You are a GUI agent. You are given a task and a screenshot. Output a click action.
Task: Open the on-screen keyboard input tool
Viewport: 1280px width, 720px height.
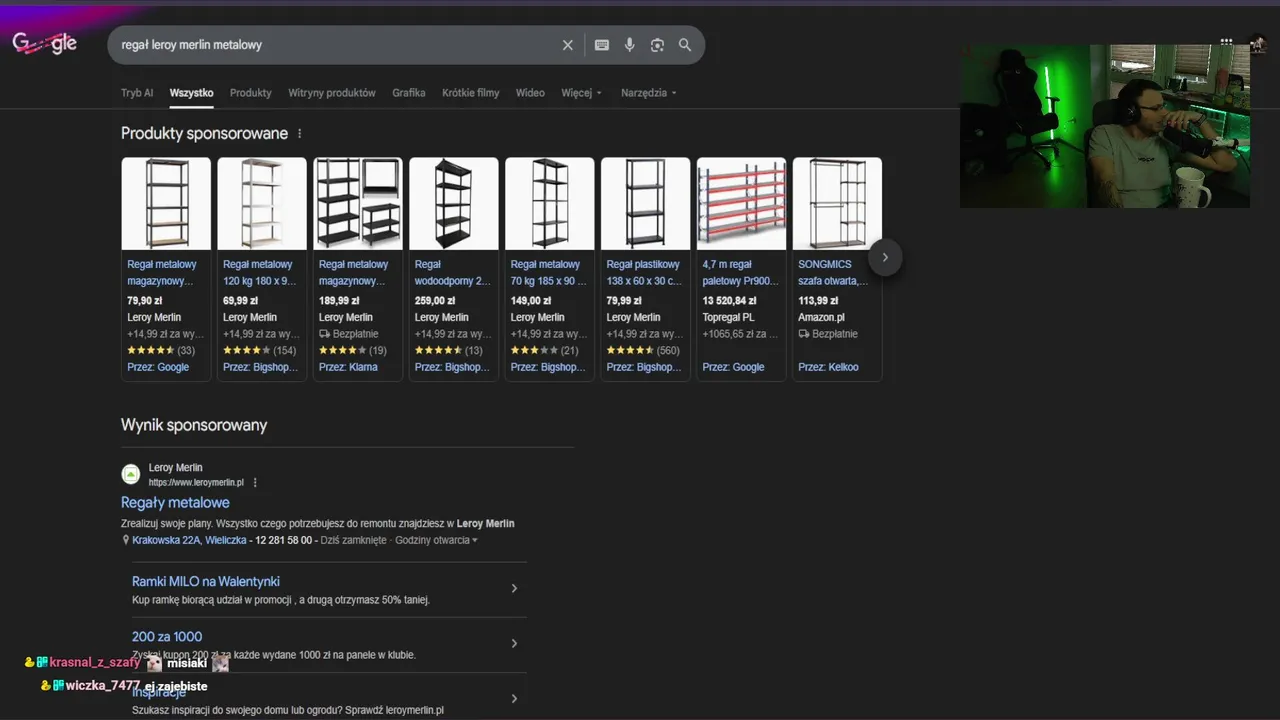click(x=602, y=45)
